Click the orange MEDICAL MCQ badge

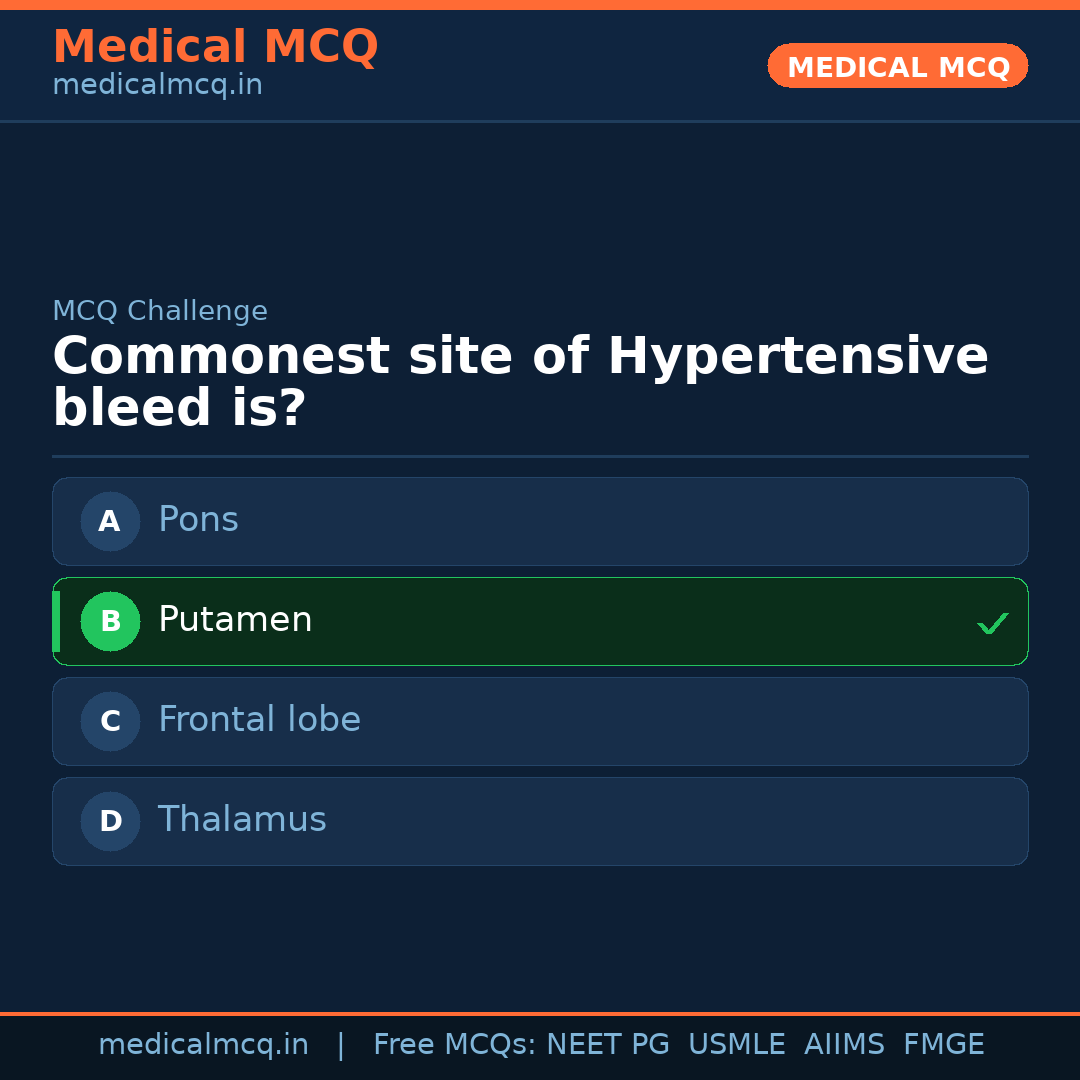(x=897, y=66)
